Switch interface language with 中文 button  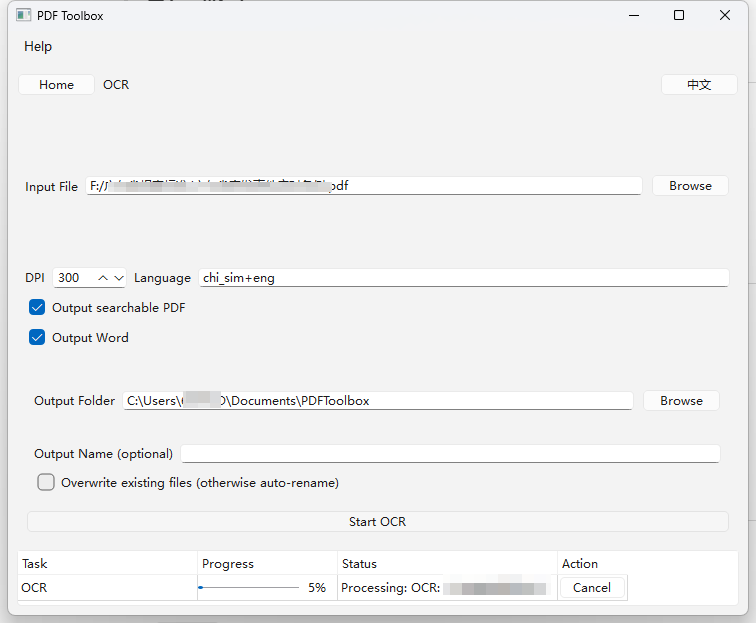pyautogui.click(x=699, y=85)
